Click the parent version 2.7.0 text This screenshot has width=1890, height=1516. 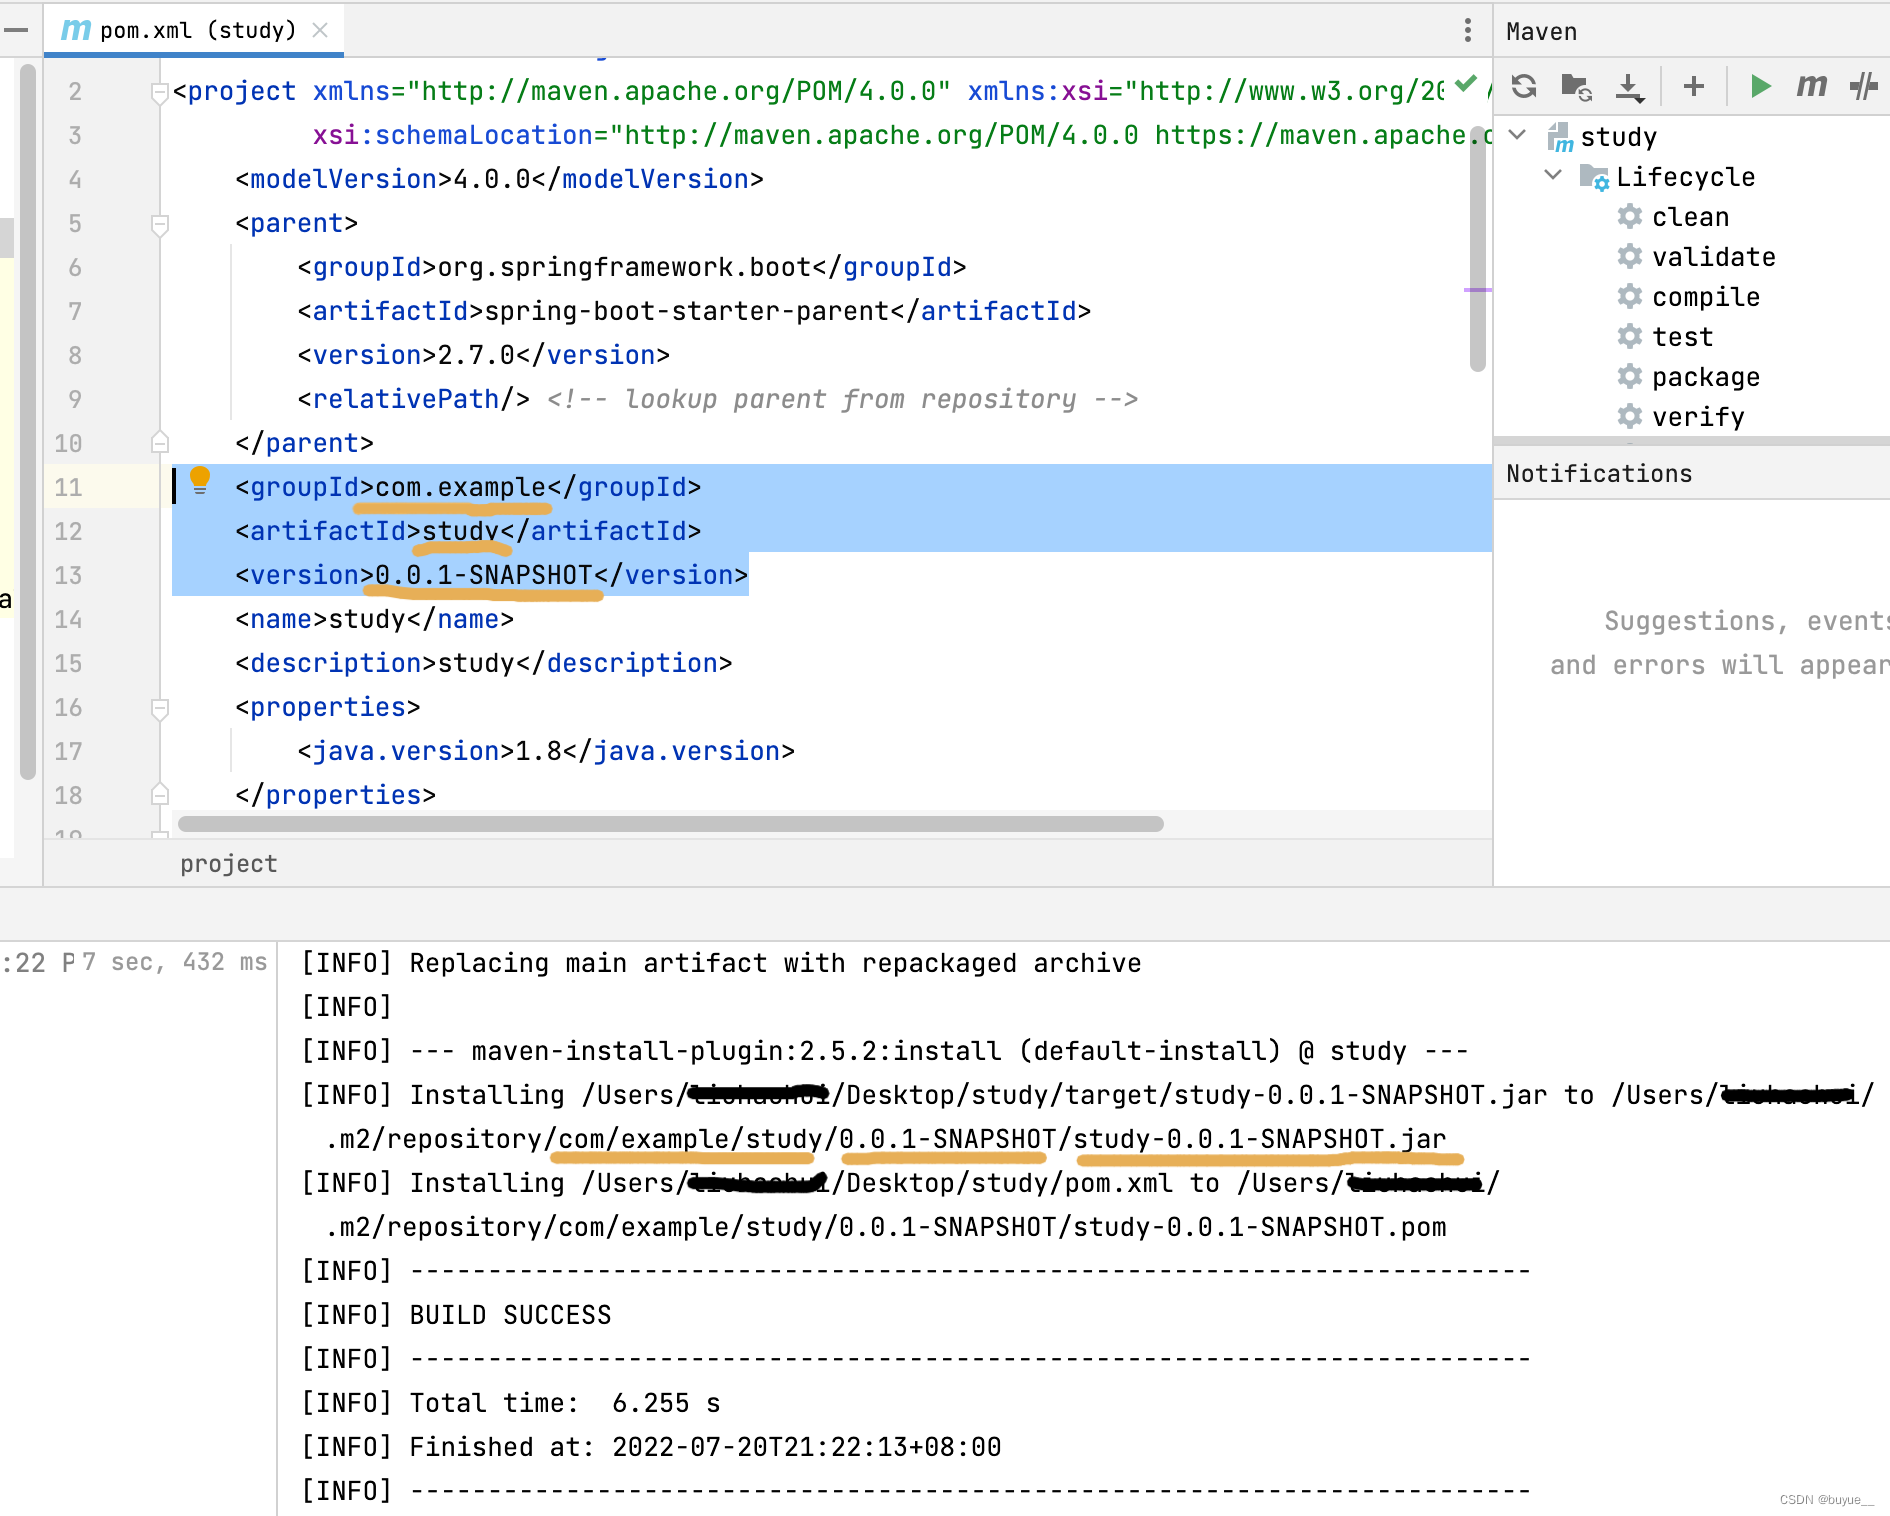pos(477,355)
